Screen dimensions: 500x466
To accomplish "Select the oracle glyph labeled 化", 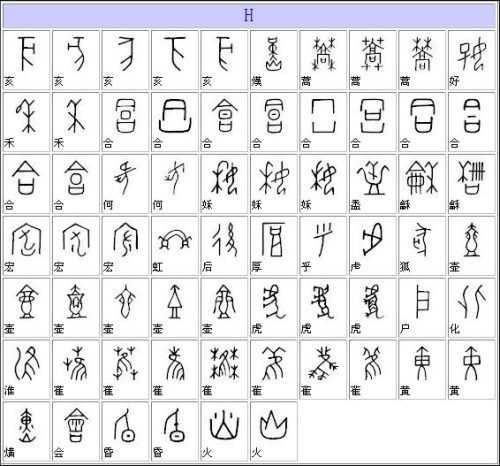I will tap(471, 302).
